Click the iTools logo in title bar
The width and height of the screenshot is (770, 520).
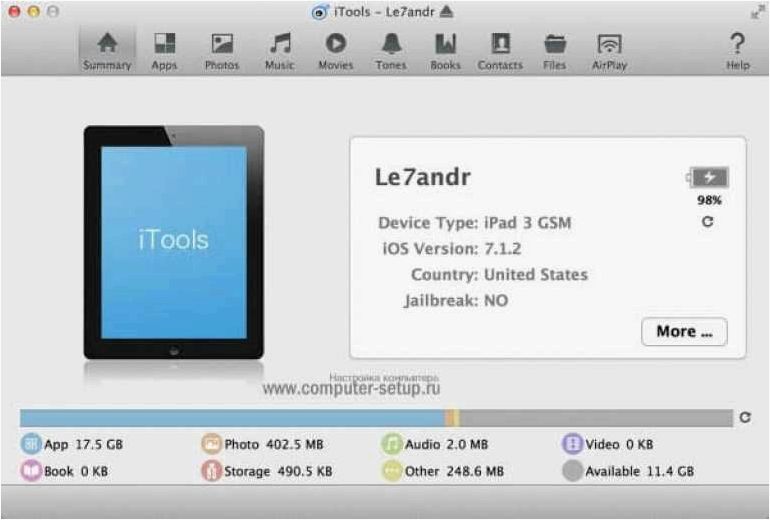(x=320, y=12)
